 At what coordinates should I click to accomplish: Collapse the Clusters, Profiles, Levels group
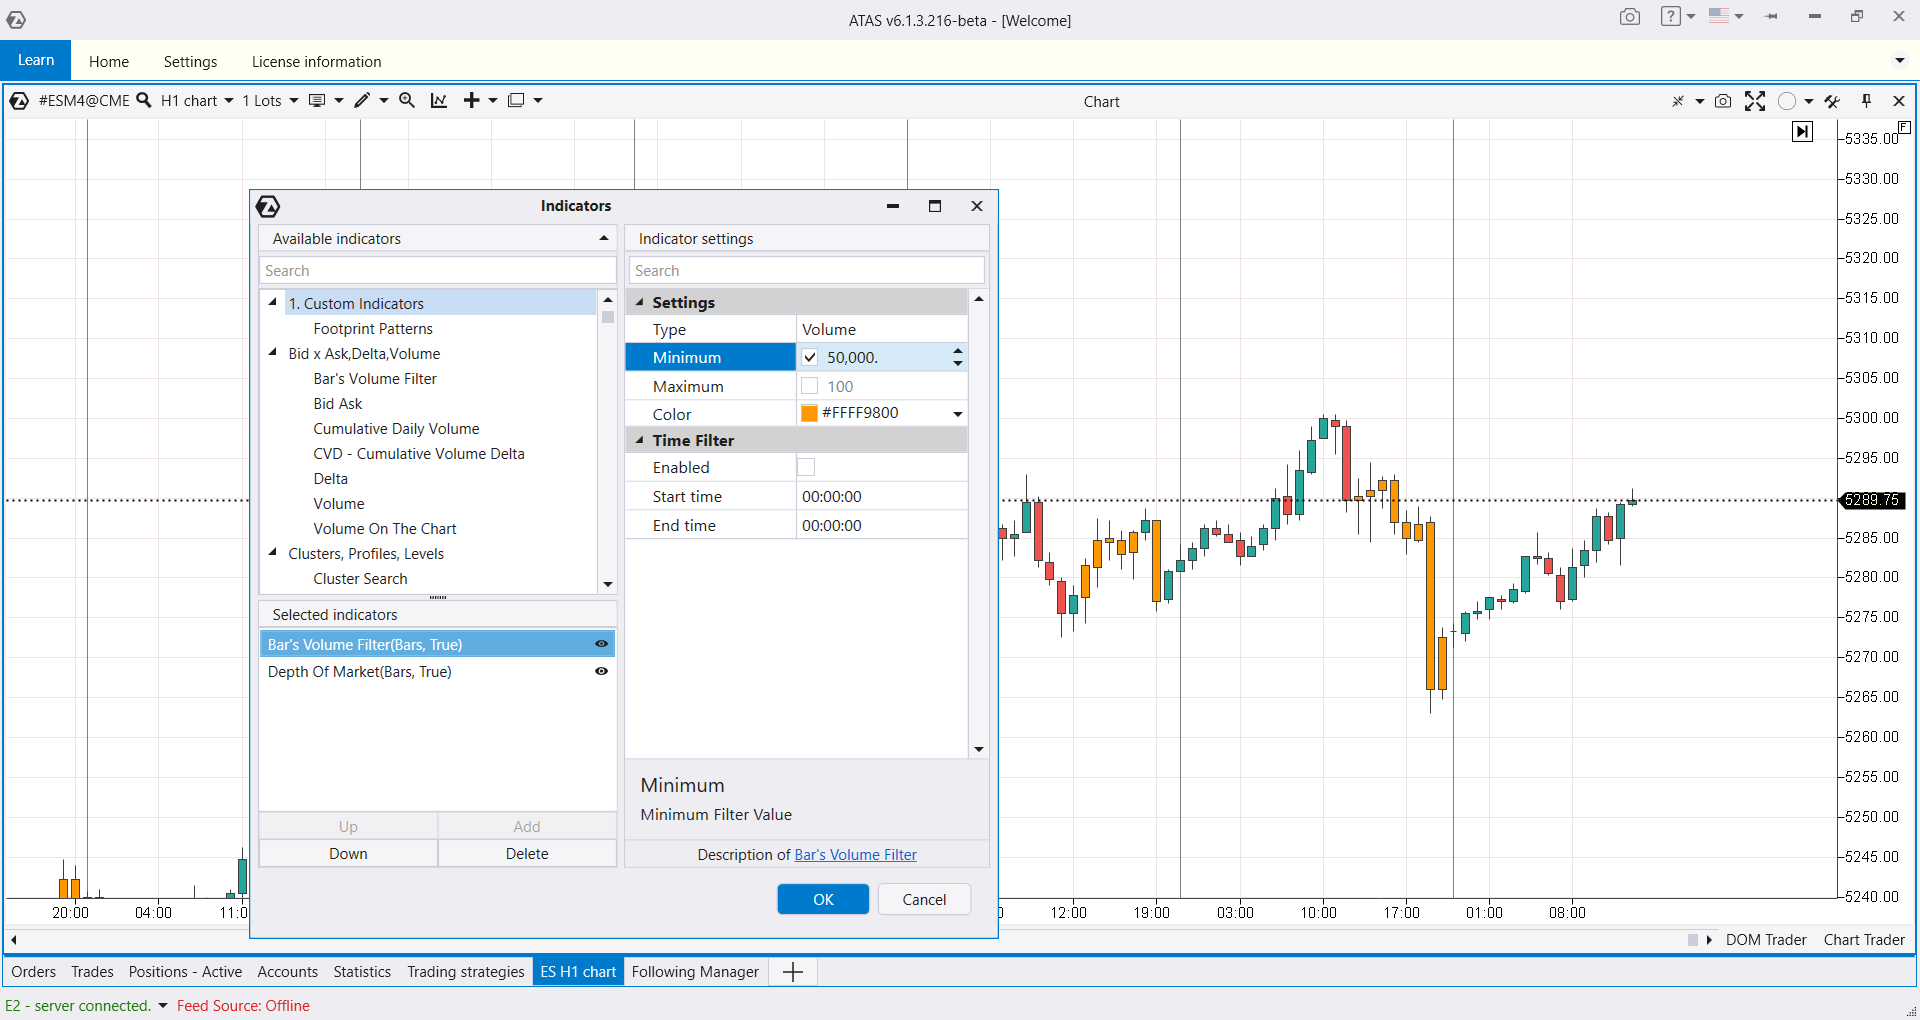tap(273, 553)
